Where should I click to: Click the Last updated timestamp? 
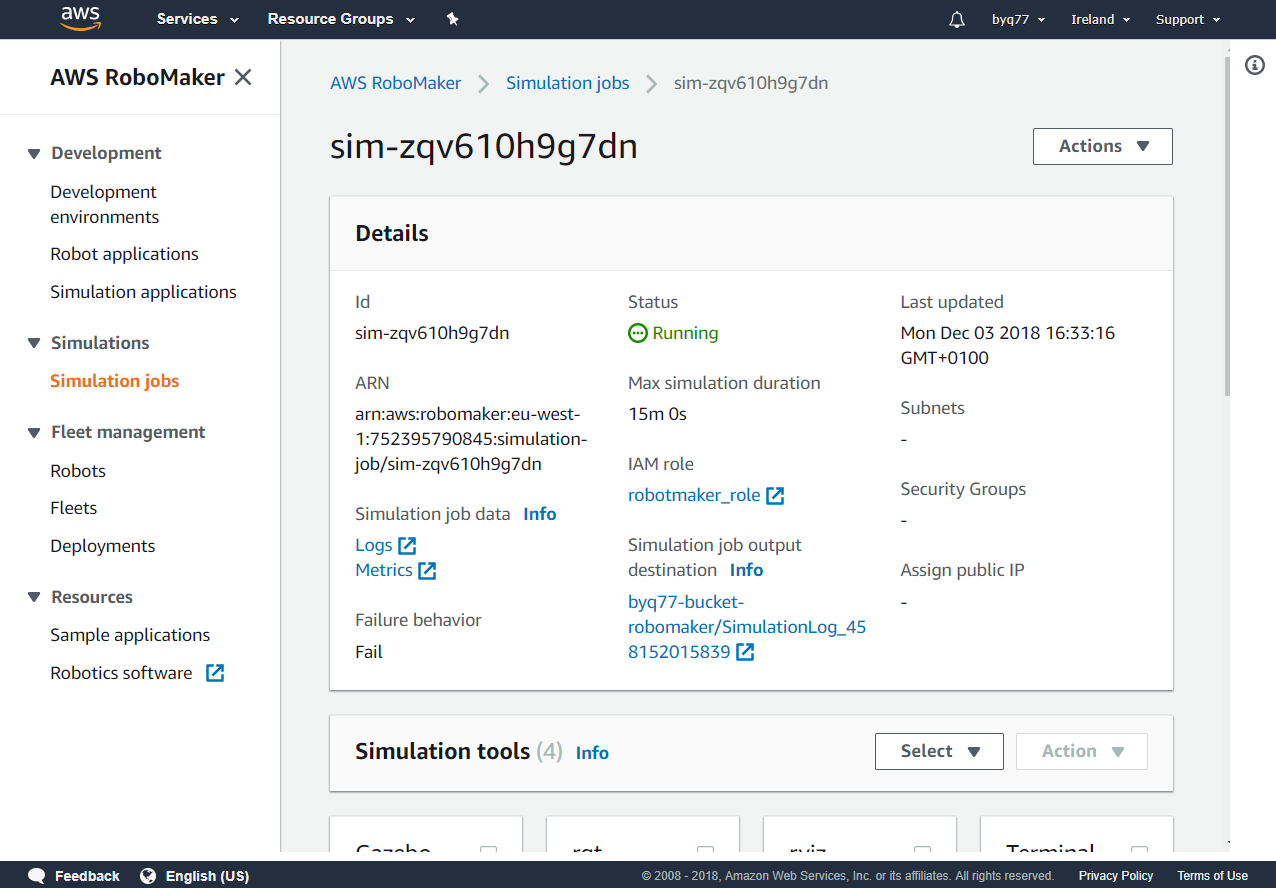tap(1008, 345)
